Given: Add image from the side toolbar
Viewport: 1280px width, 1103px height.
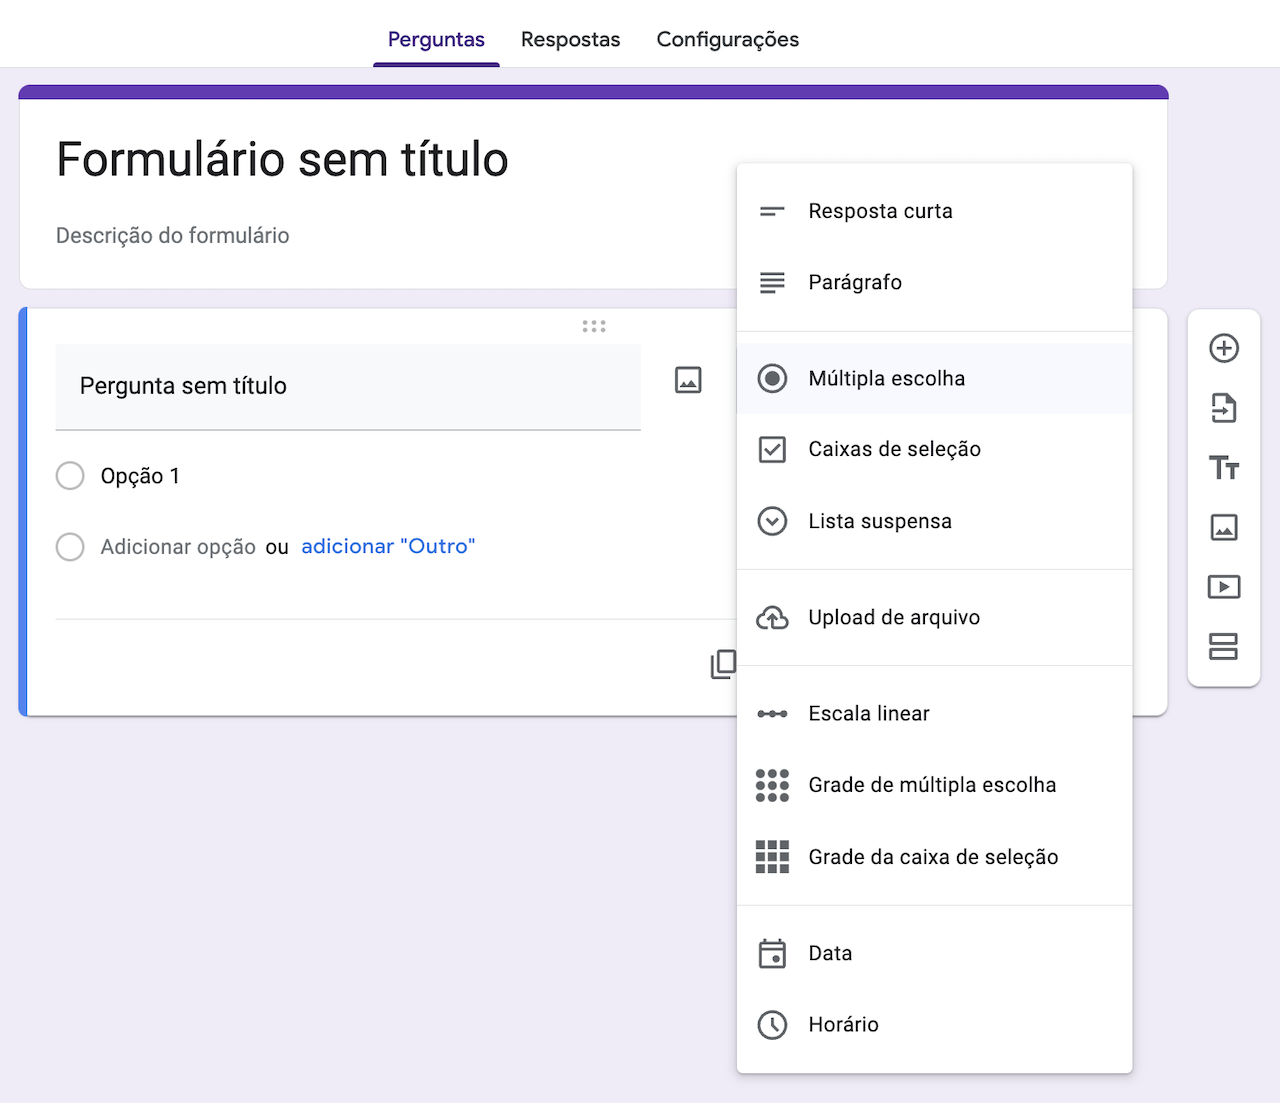Looking at the screenshot, I should point(1224,527).
